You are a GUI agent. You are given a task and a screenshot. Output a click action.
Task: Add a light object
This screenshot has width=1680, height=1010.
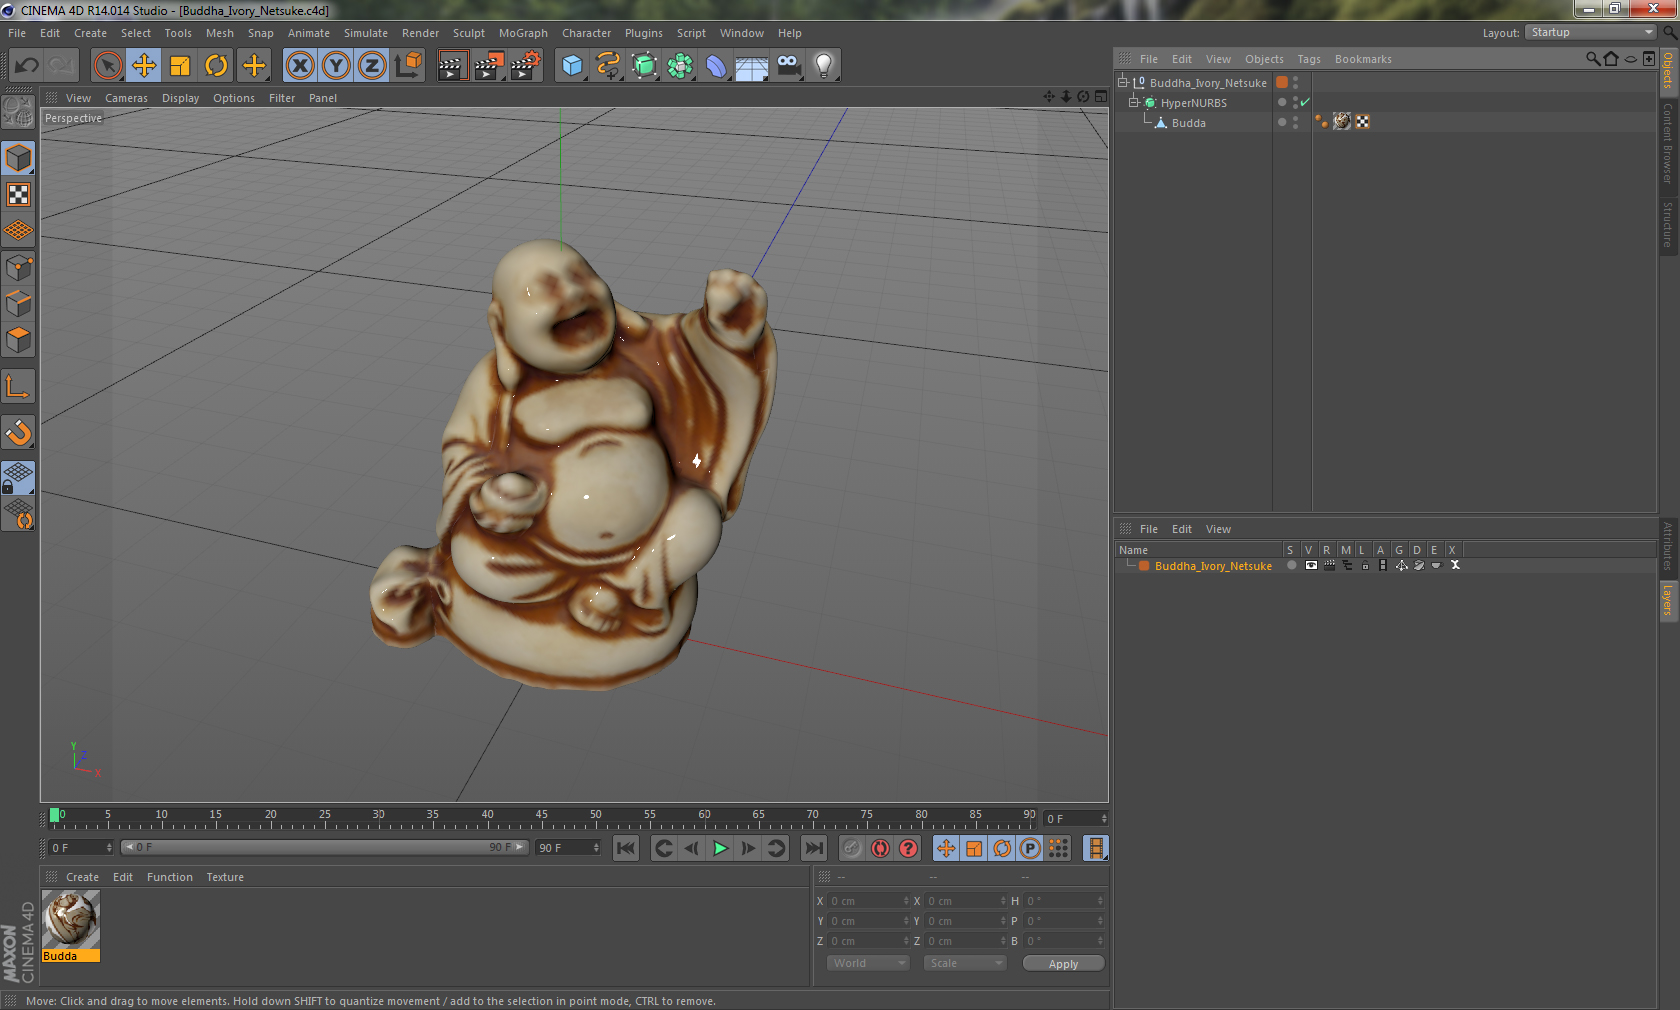(824, 66)
